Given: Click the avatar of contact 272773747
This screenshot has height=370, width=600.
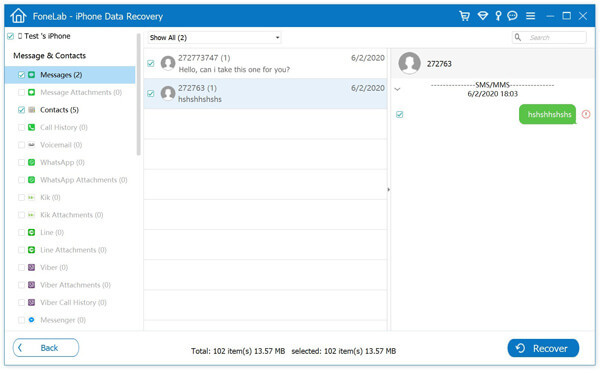Looking at the screenshot, I should click(x=168, y=63).
